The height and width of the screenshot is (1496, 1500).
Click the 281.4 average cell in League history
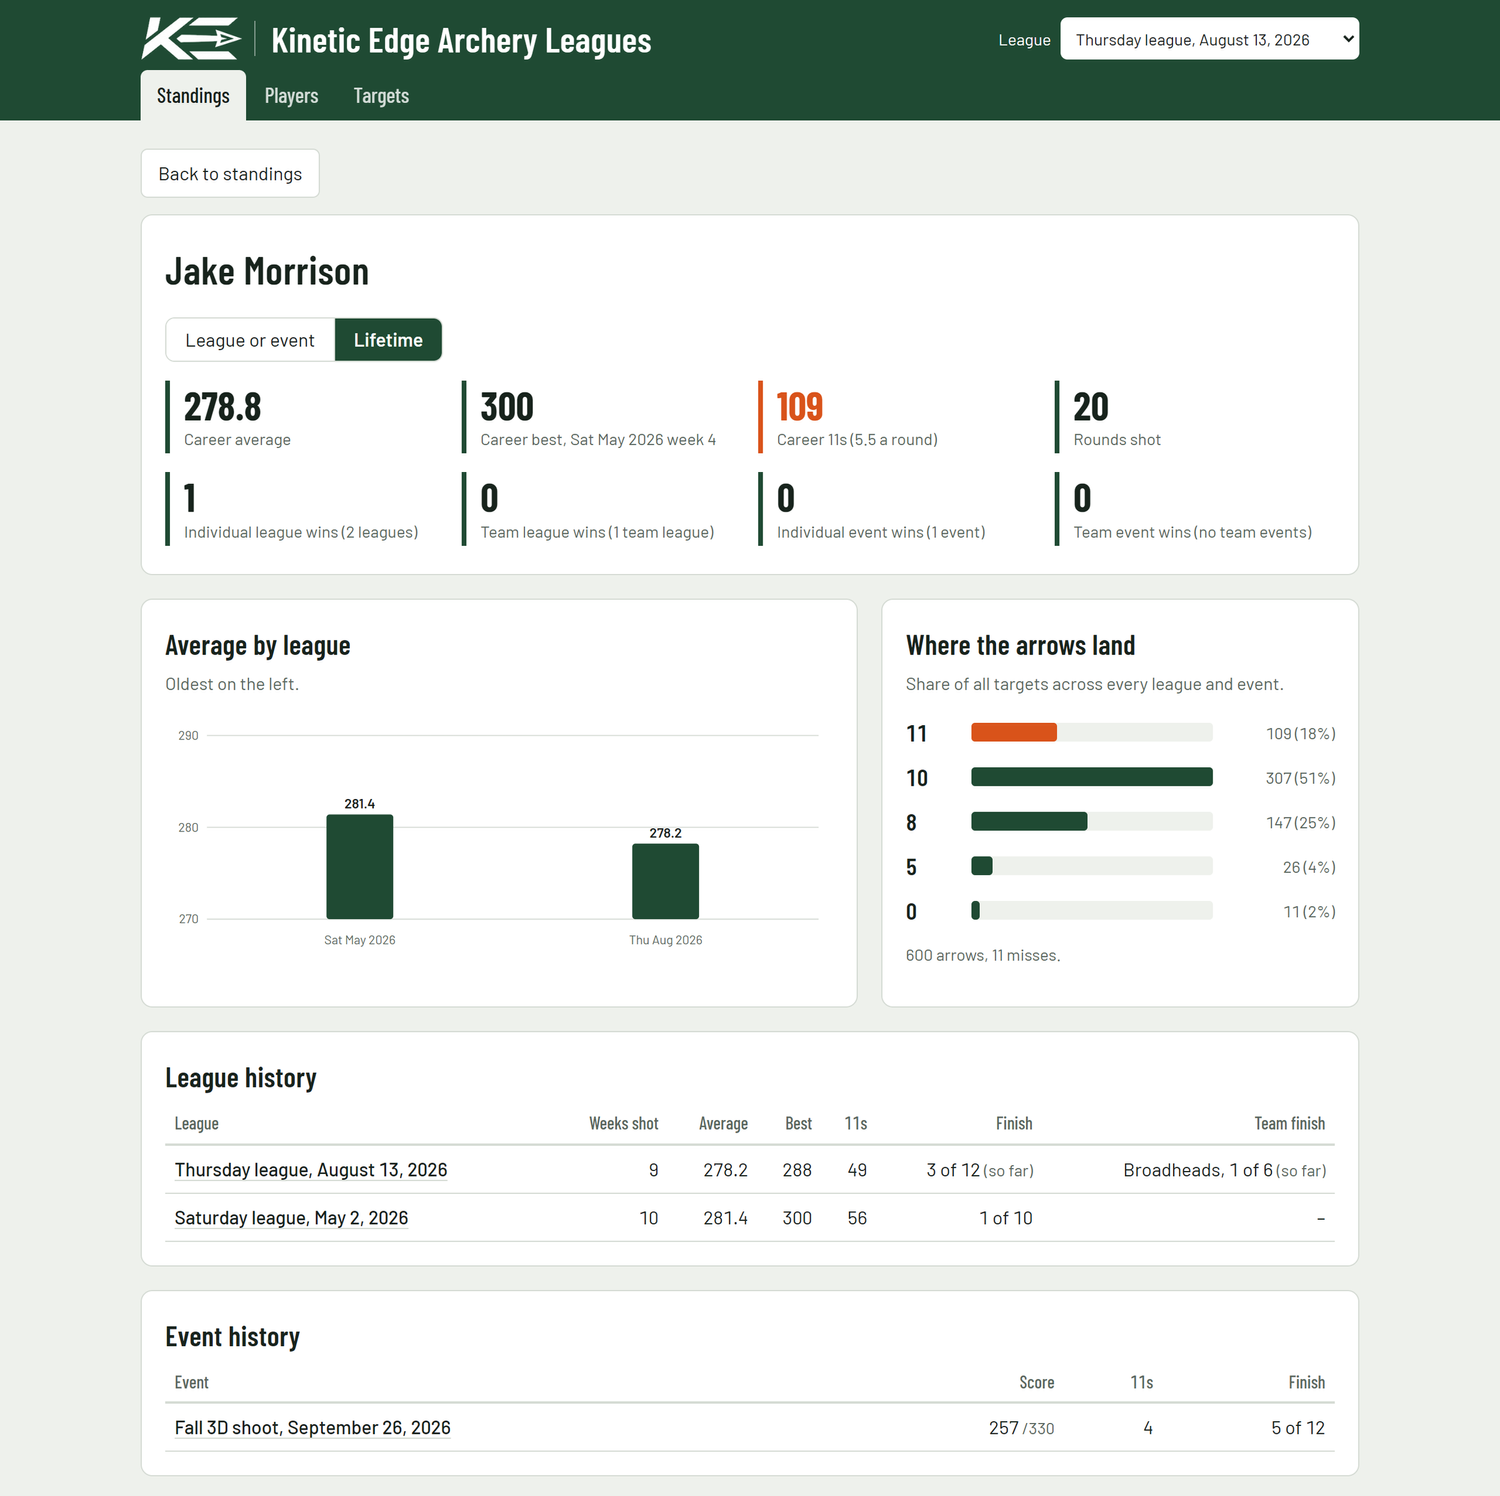tap(725, 1218)
